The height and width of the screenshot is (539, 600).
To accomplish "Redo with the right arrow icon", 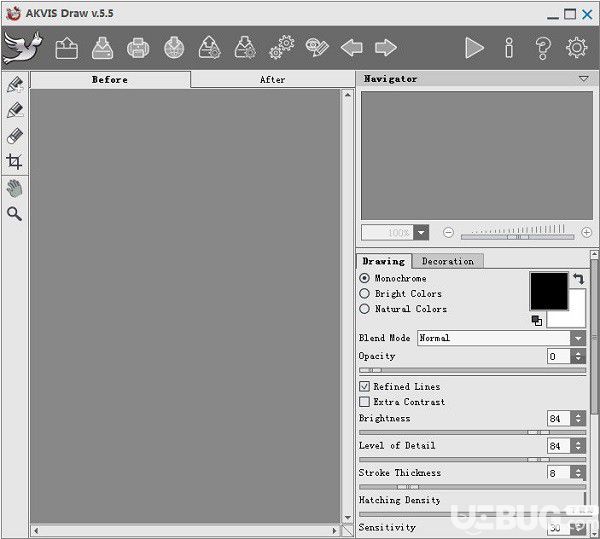I will pos(386,48).
